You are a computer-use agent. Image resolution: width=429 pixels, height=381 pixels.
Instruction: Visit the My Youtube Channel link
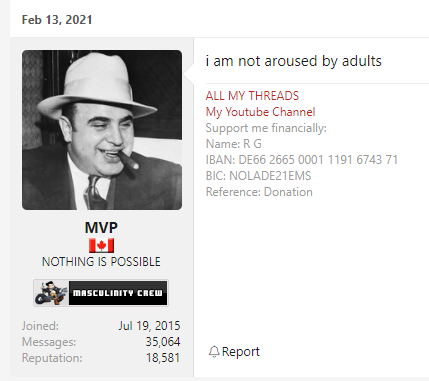pos(260,112)
